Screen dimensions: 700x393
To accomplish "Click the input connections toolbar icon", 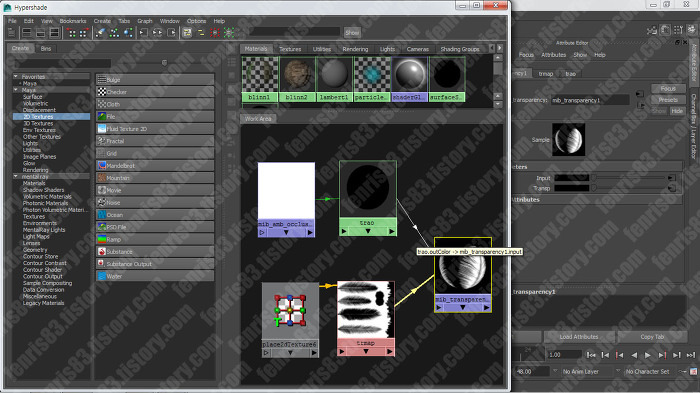I will (143, 33).
